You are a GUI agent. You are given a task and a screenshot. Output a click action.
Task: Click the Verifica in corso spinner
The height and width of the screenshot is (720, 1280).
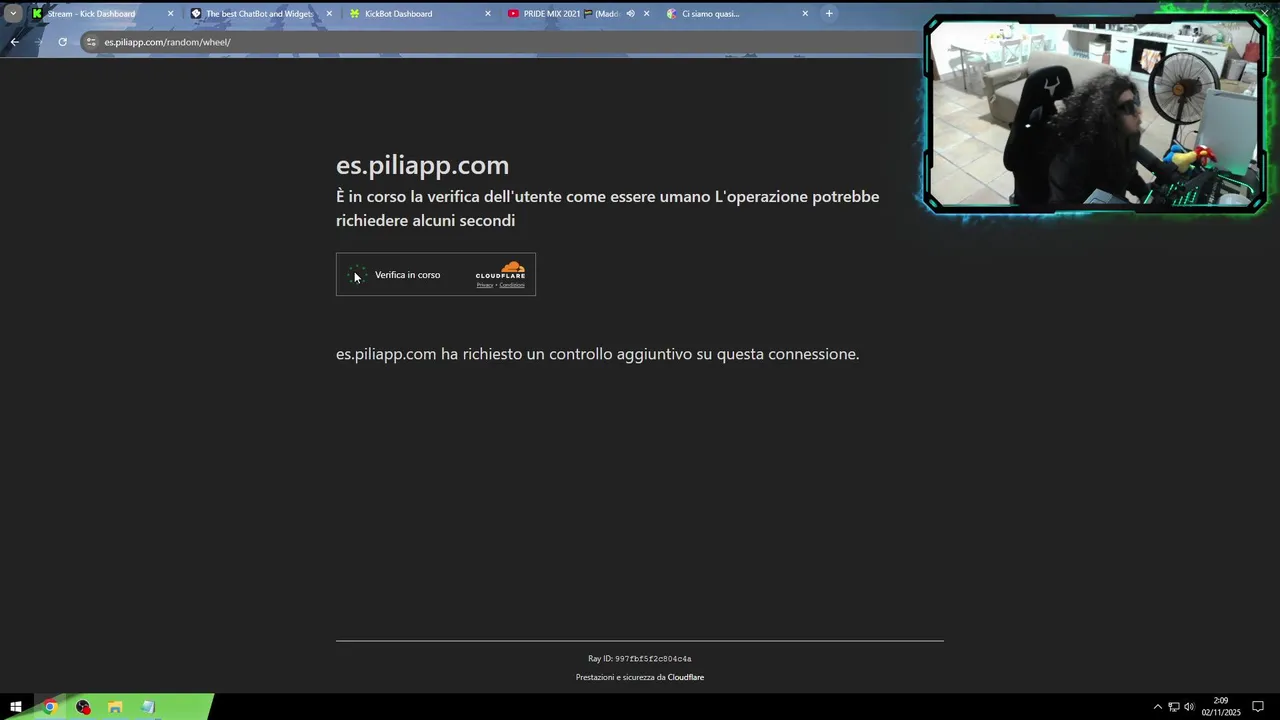pos(357,275)
